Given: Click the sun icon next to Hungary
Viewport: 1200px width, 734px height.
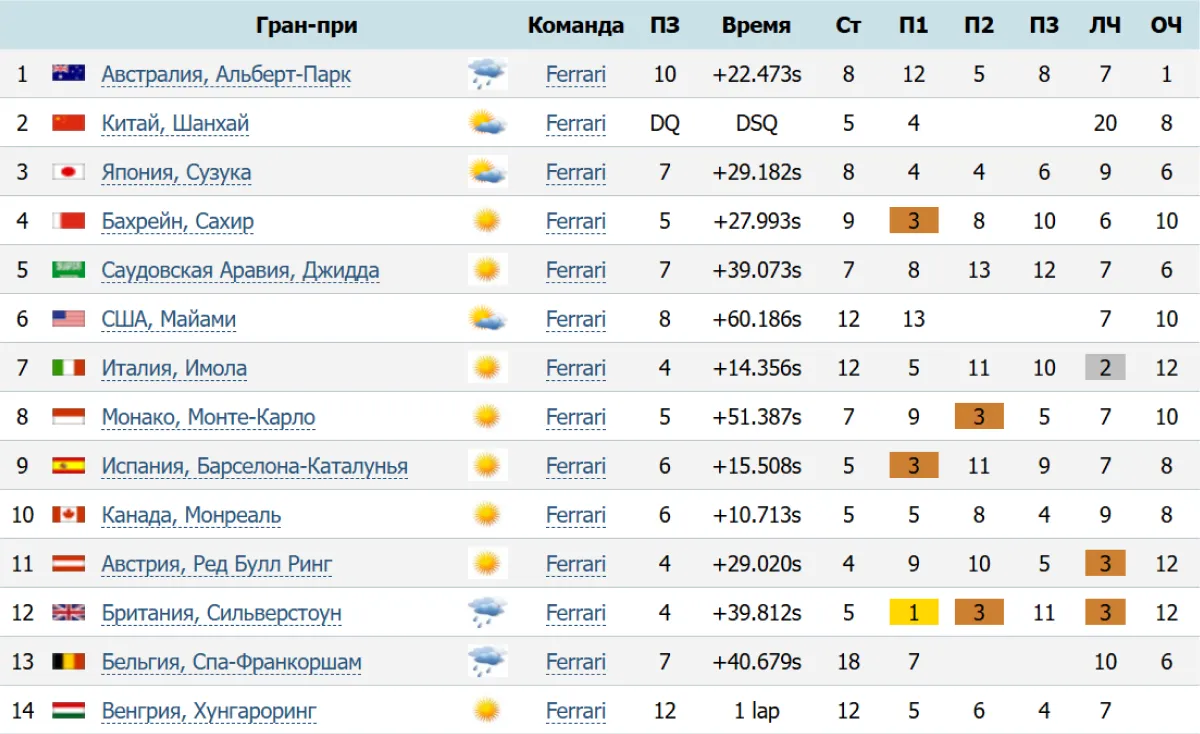Looking at the screenshot, I should coord(487,710).
